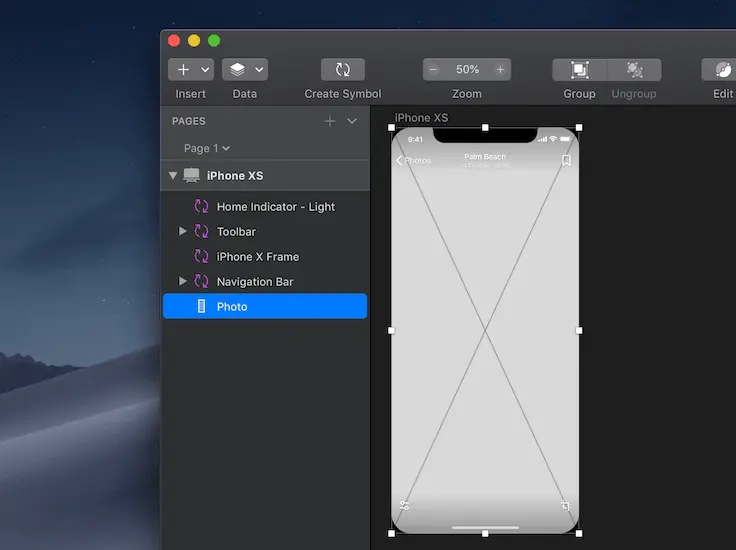Select the Photo layer row
Viewport: 736px width, 550px height.
click(x=265, y=306)
